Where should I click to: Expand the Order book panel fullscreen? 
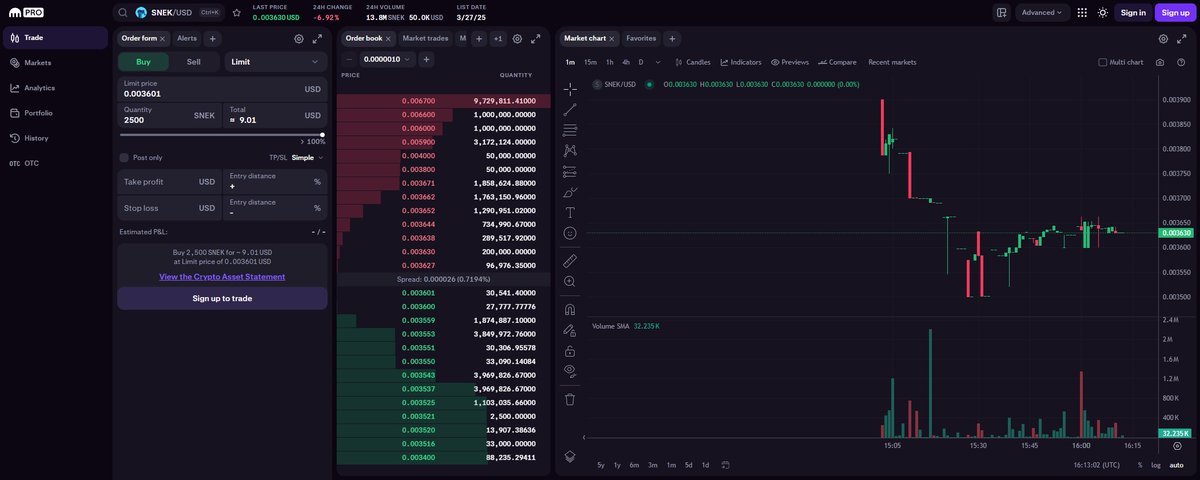(x=535, y=39)
